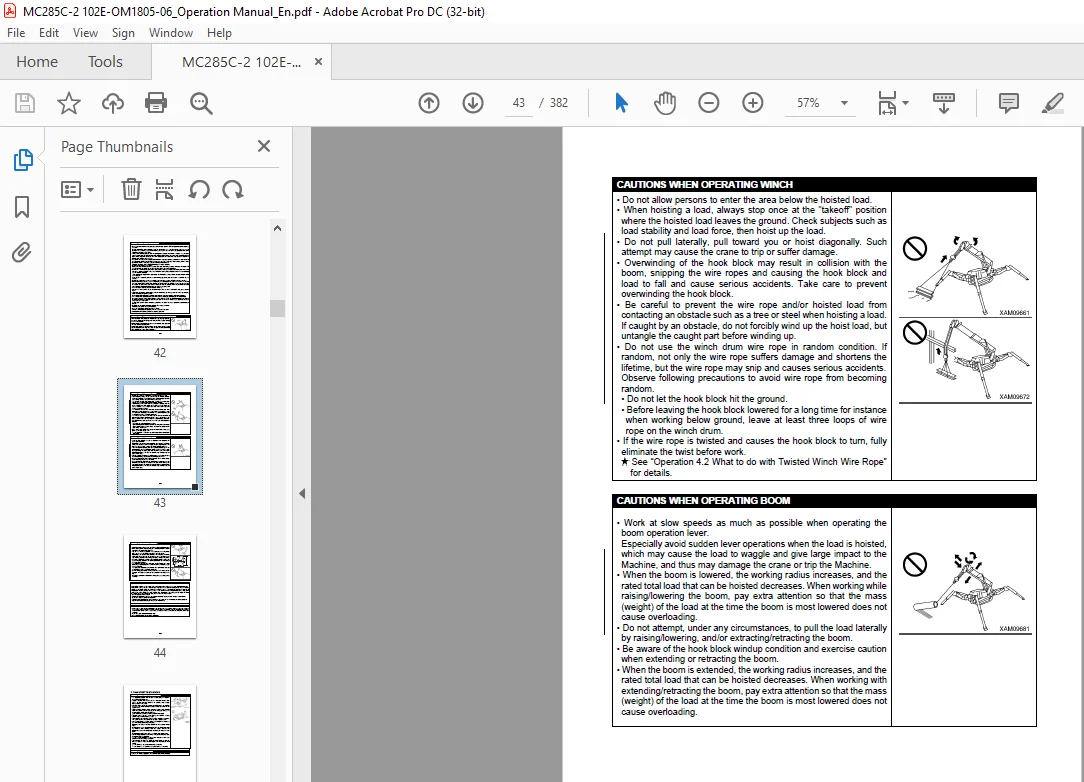Expand the fit page width dropdown
This screenshot has width=1084, height=782.
tap(906, 103)
